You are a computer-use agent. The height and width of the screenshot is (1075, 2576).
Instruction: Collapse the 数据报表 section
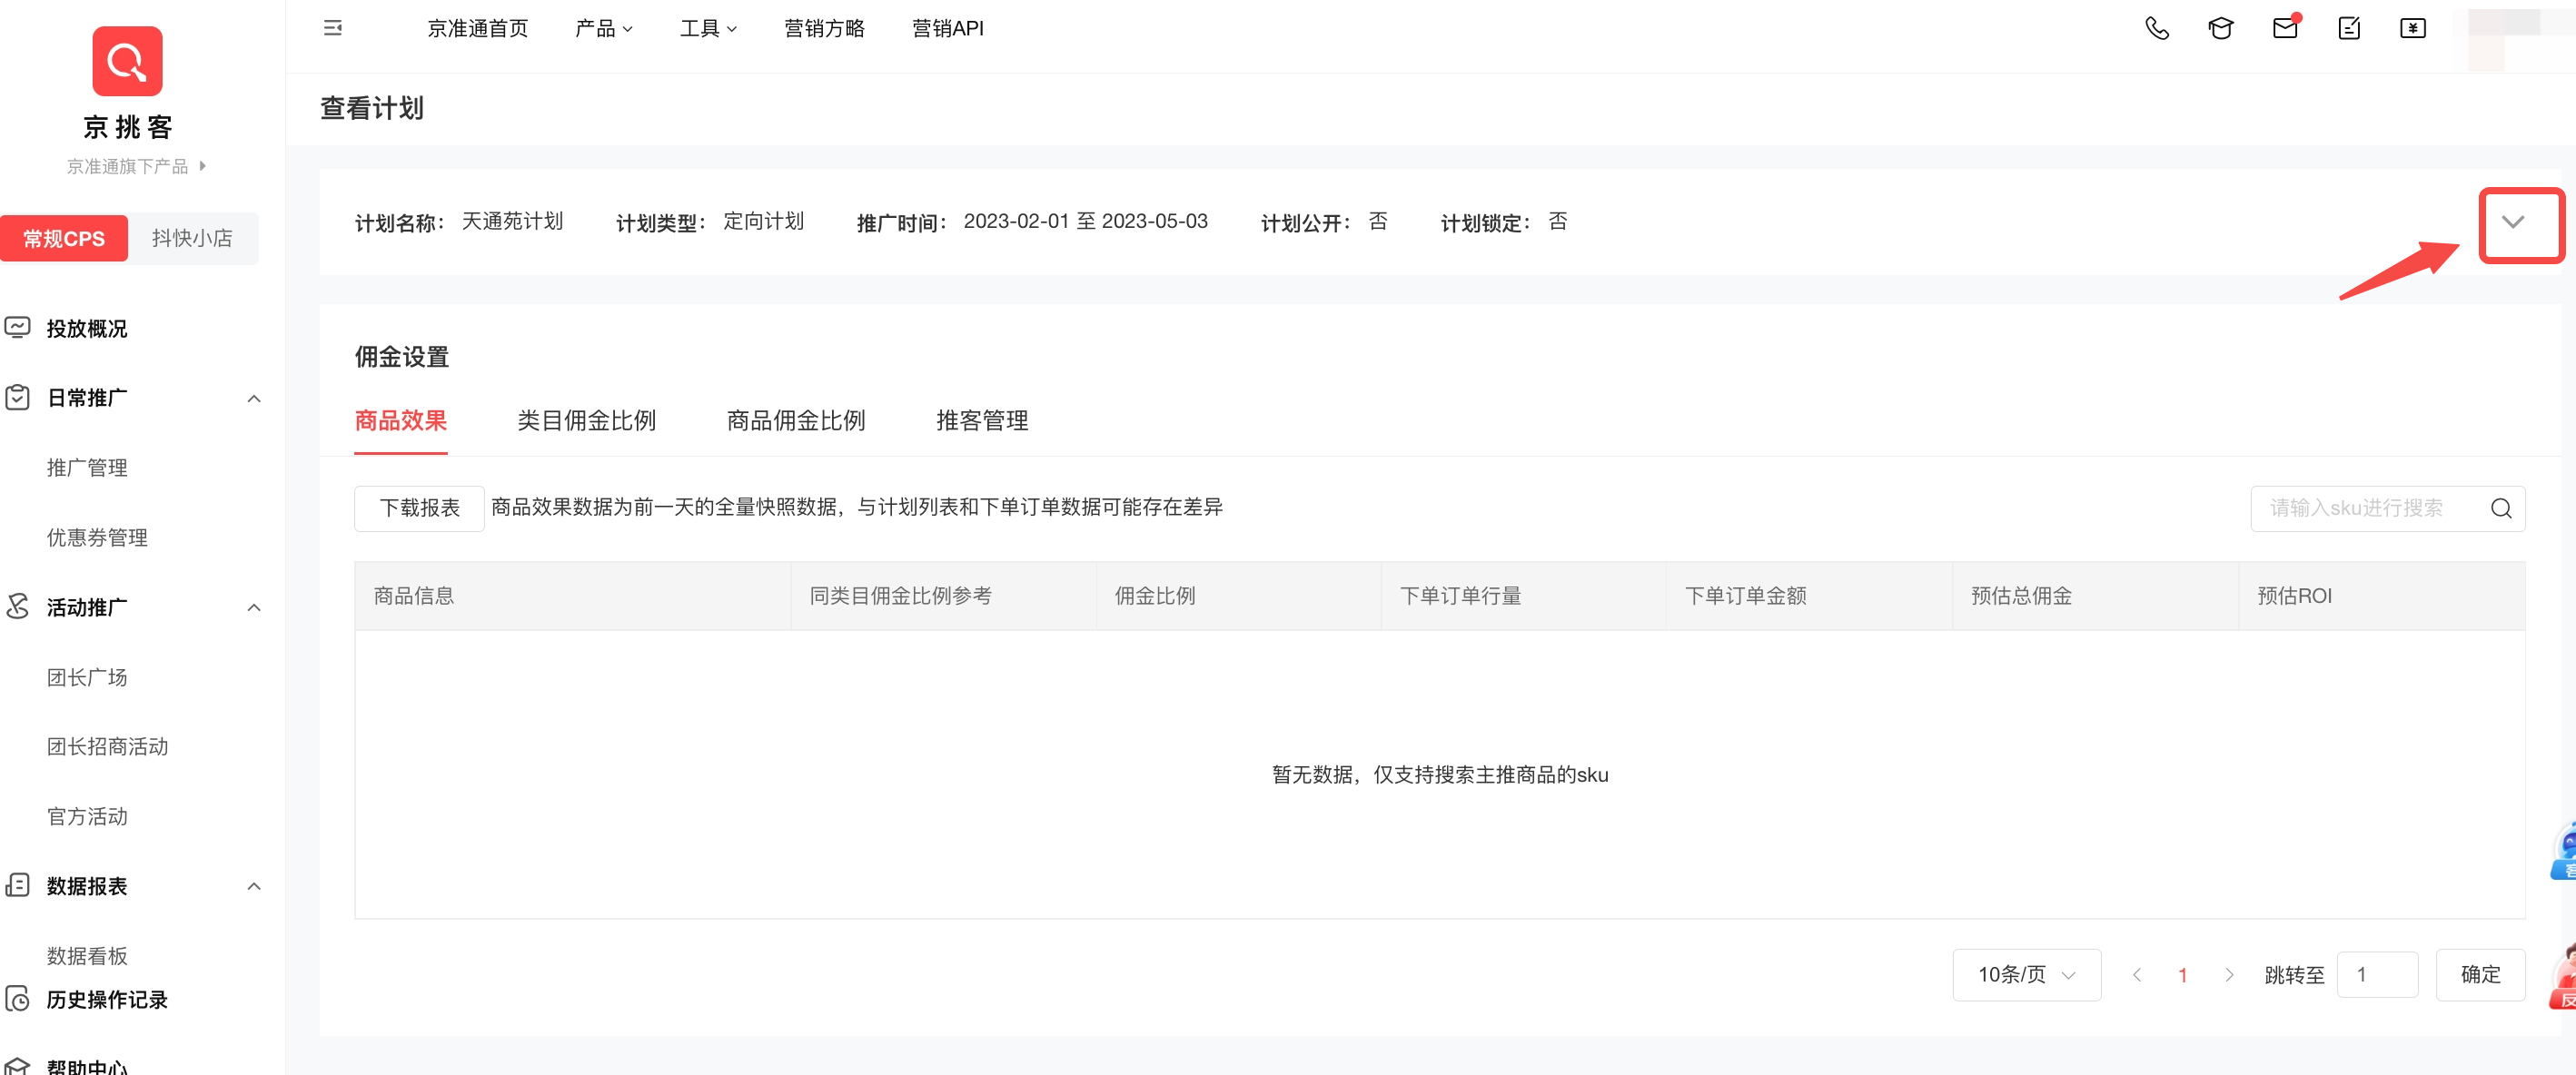(x=254, y=886)
